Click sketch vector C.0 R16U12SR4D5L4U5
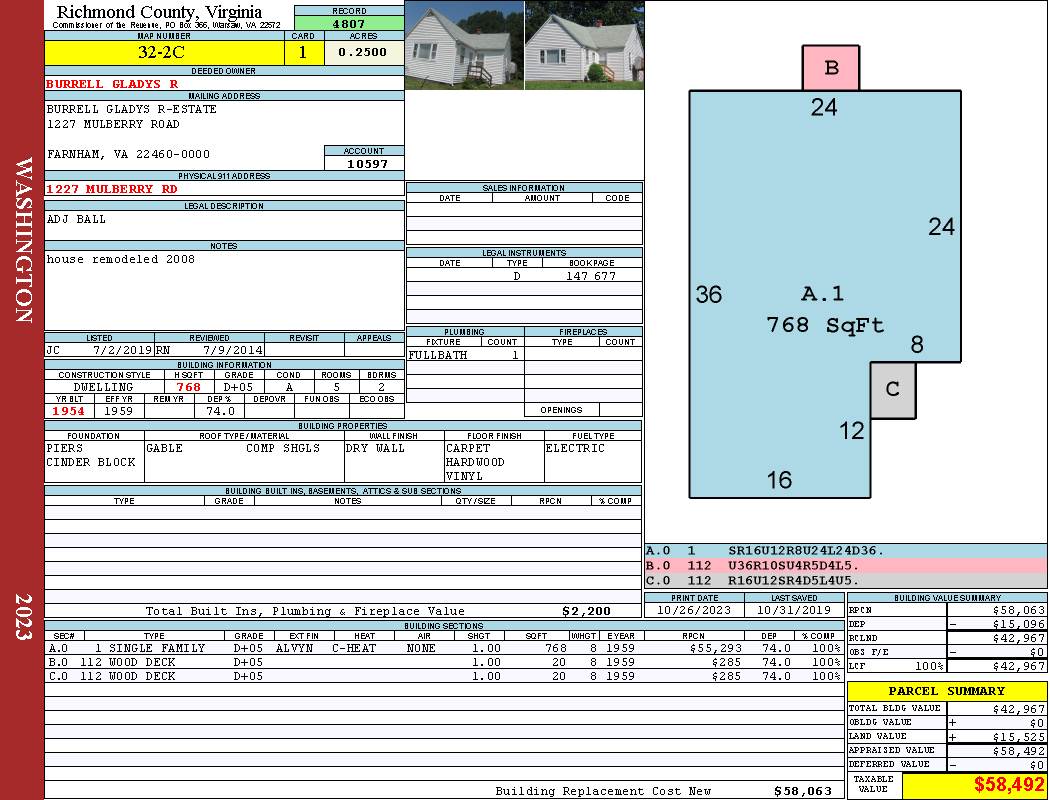Image resolution: width=1050 pixels, height=800 pixels. [845, 580]
